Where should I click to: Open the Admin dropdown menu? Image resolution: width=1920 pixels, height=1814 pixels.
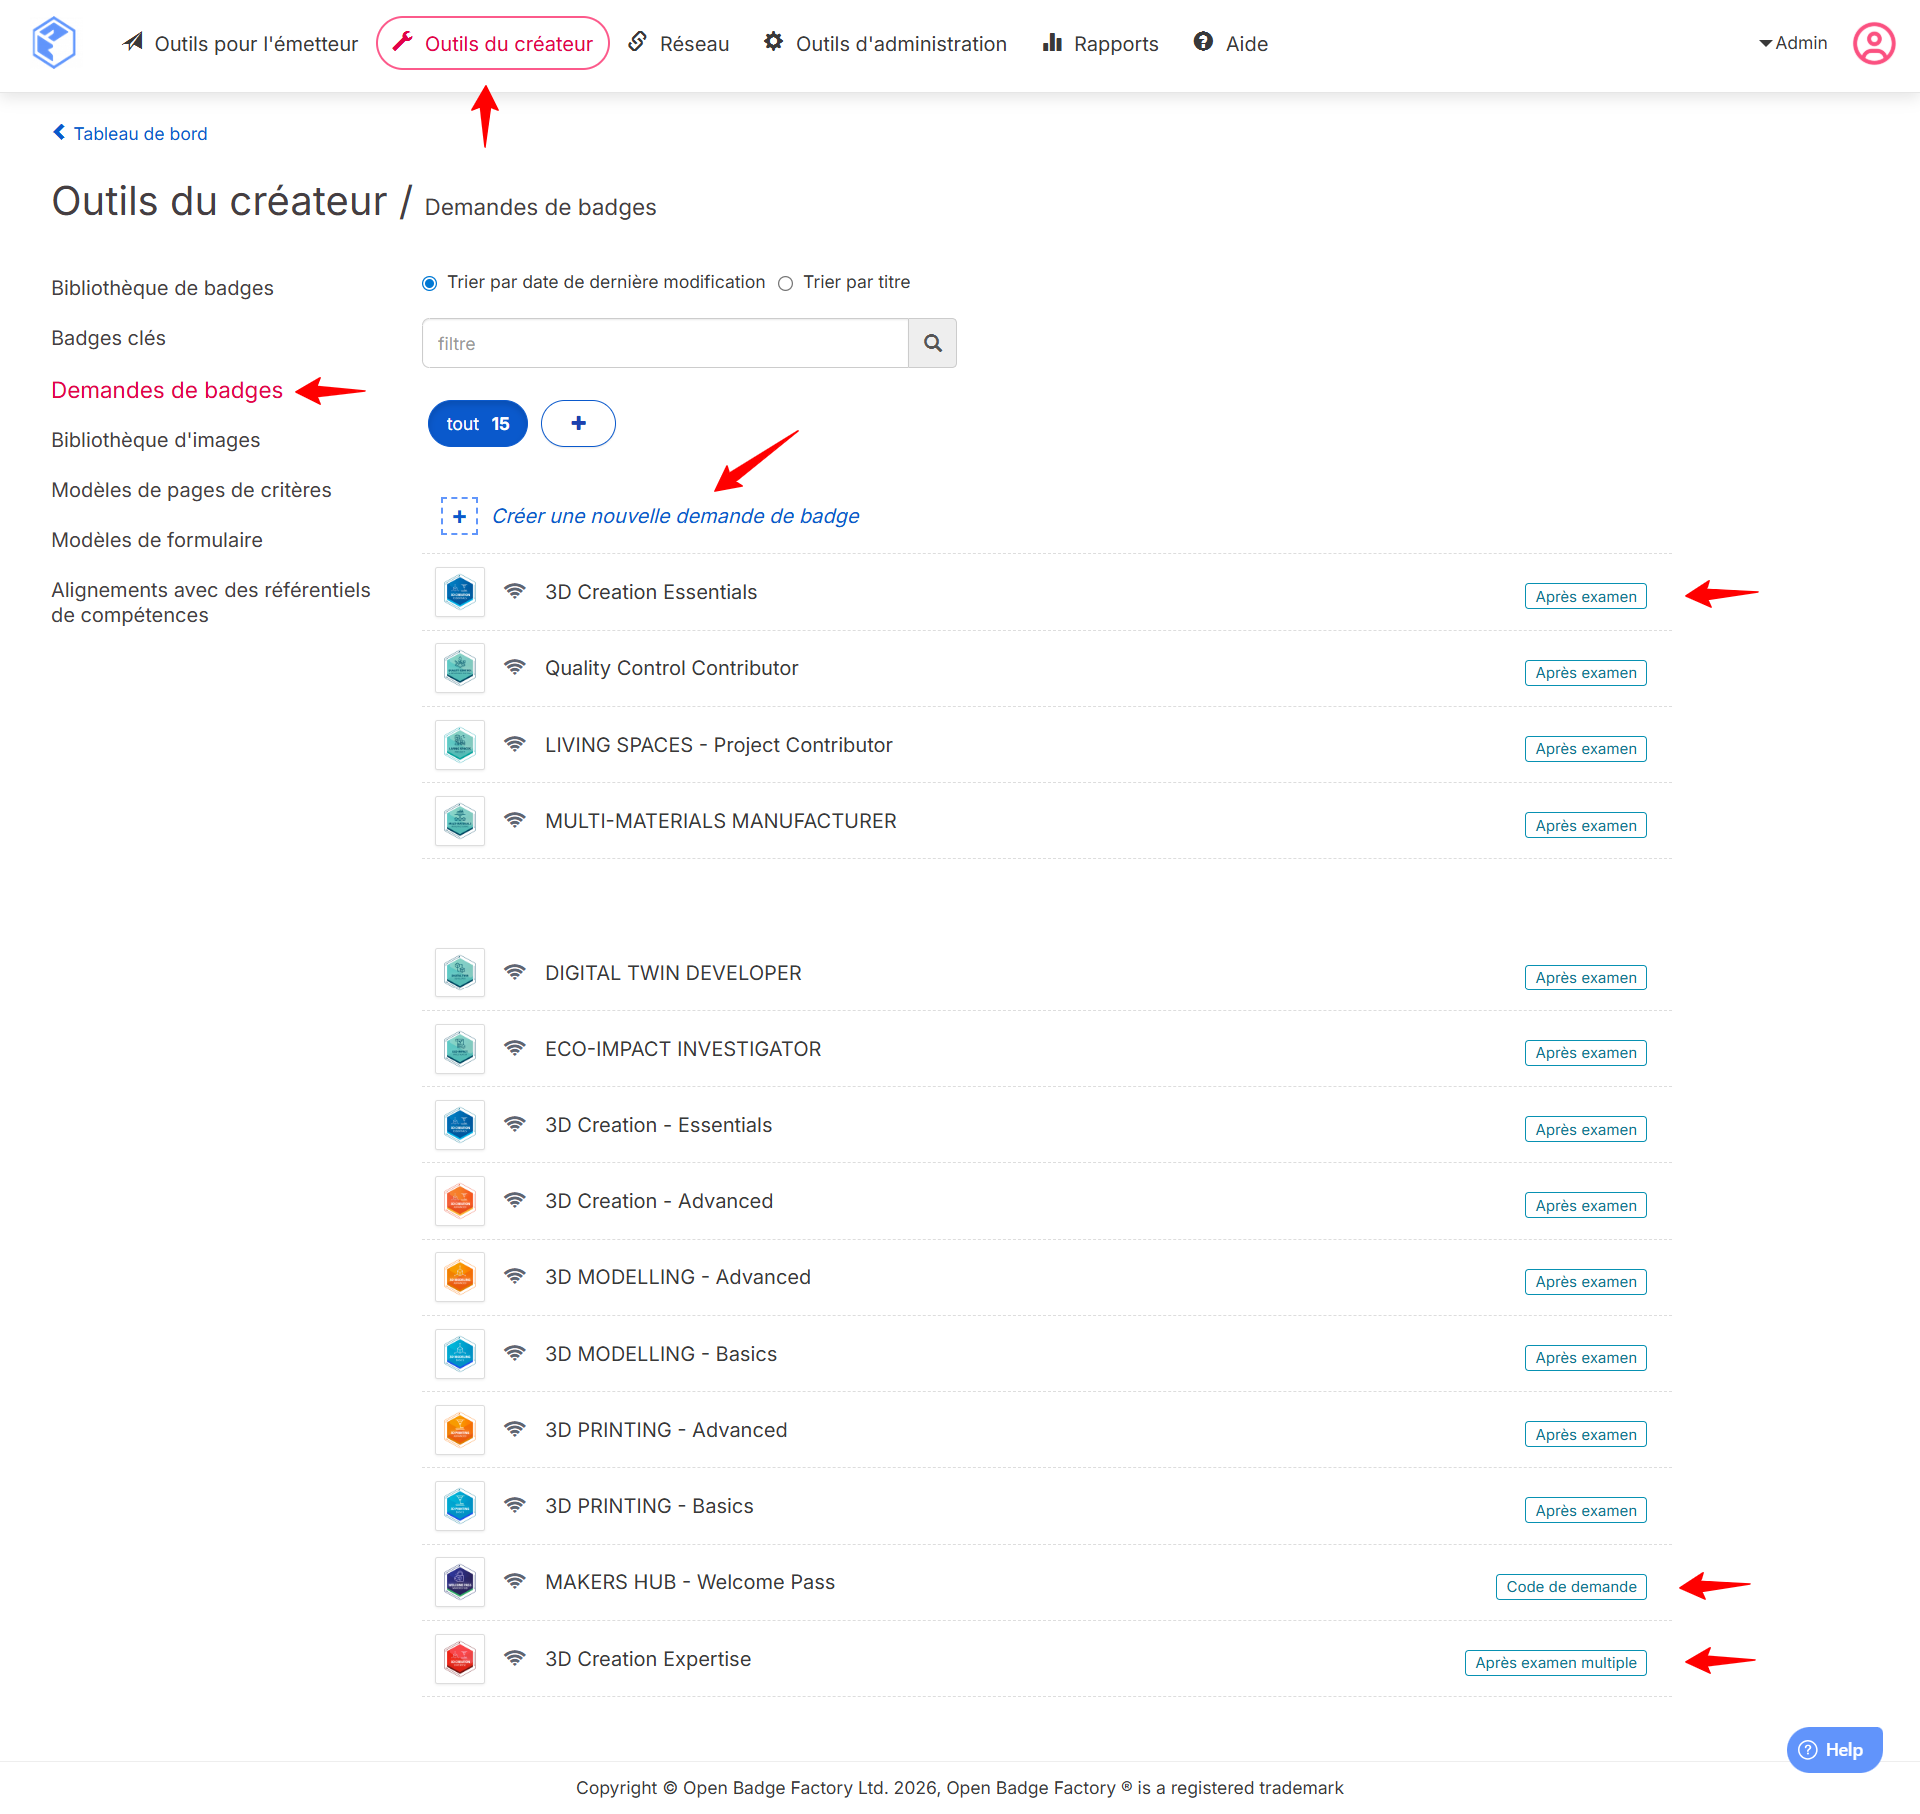tap(1793, 43)
